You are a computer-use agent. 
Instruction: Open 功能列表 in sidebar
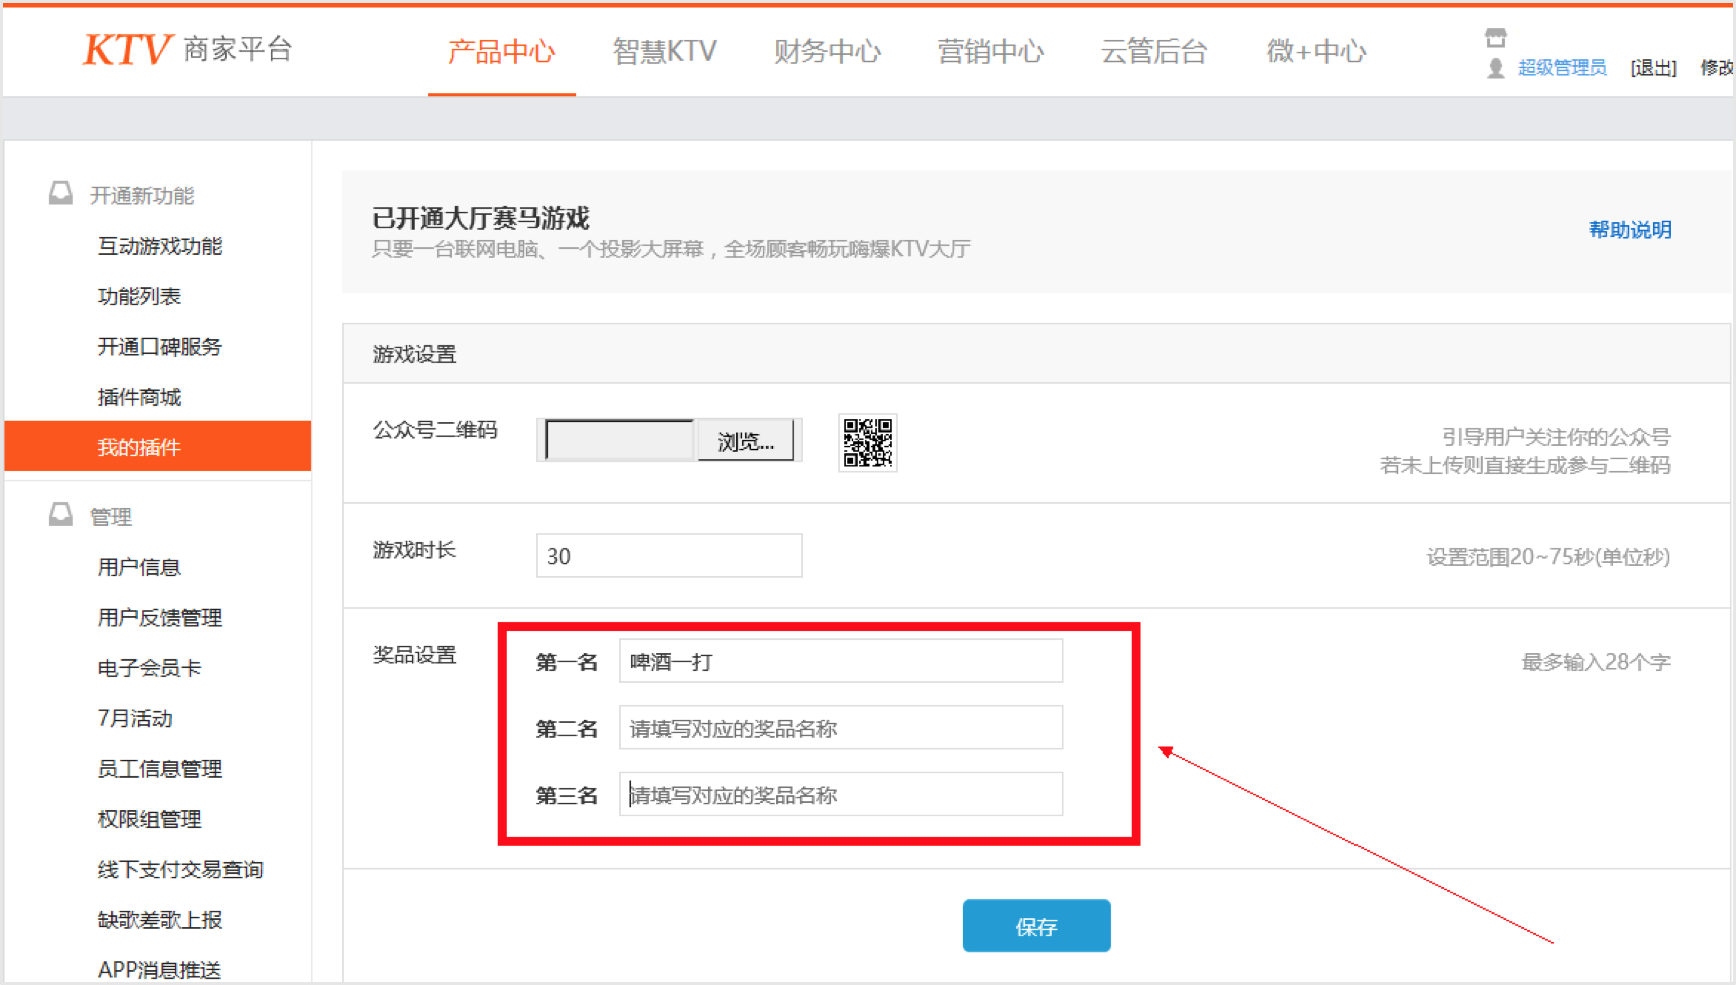pyautogui.click(x=139, y=296)
